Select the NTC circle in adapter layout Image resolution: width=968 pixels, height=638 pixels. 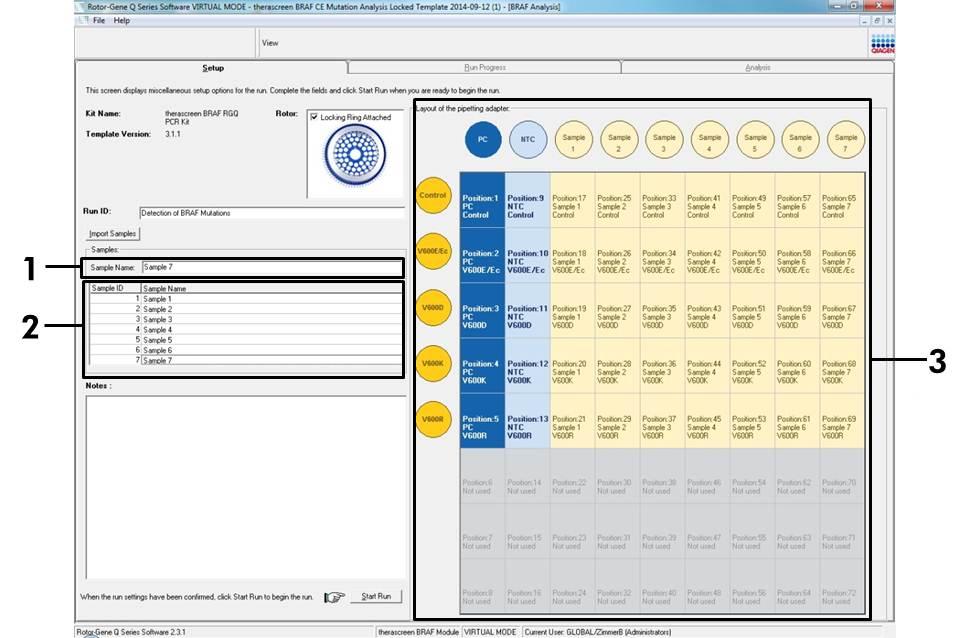[528, 139]
